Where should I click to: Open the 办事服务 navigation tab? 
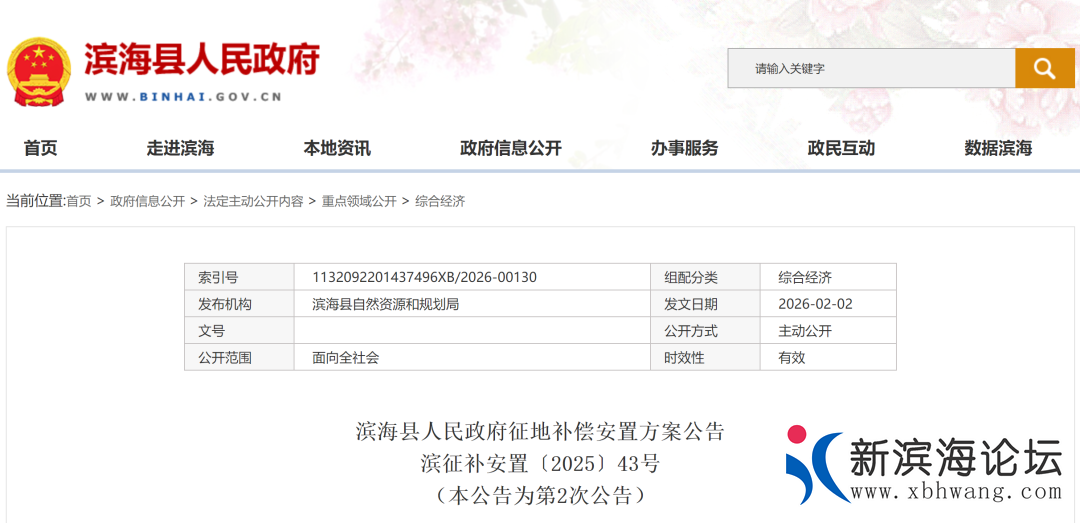pyautogui.click(x=684, y=148)
